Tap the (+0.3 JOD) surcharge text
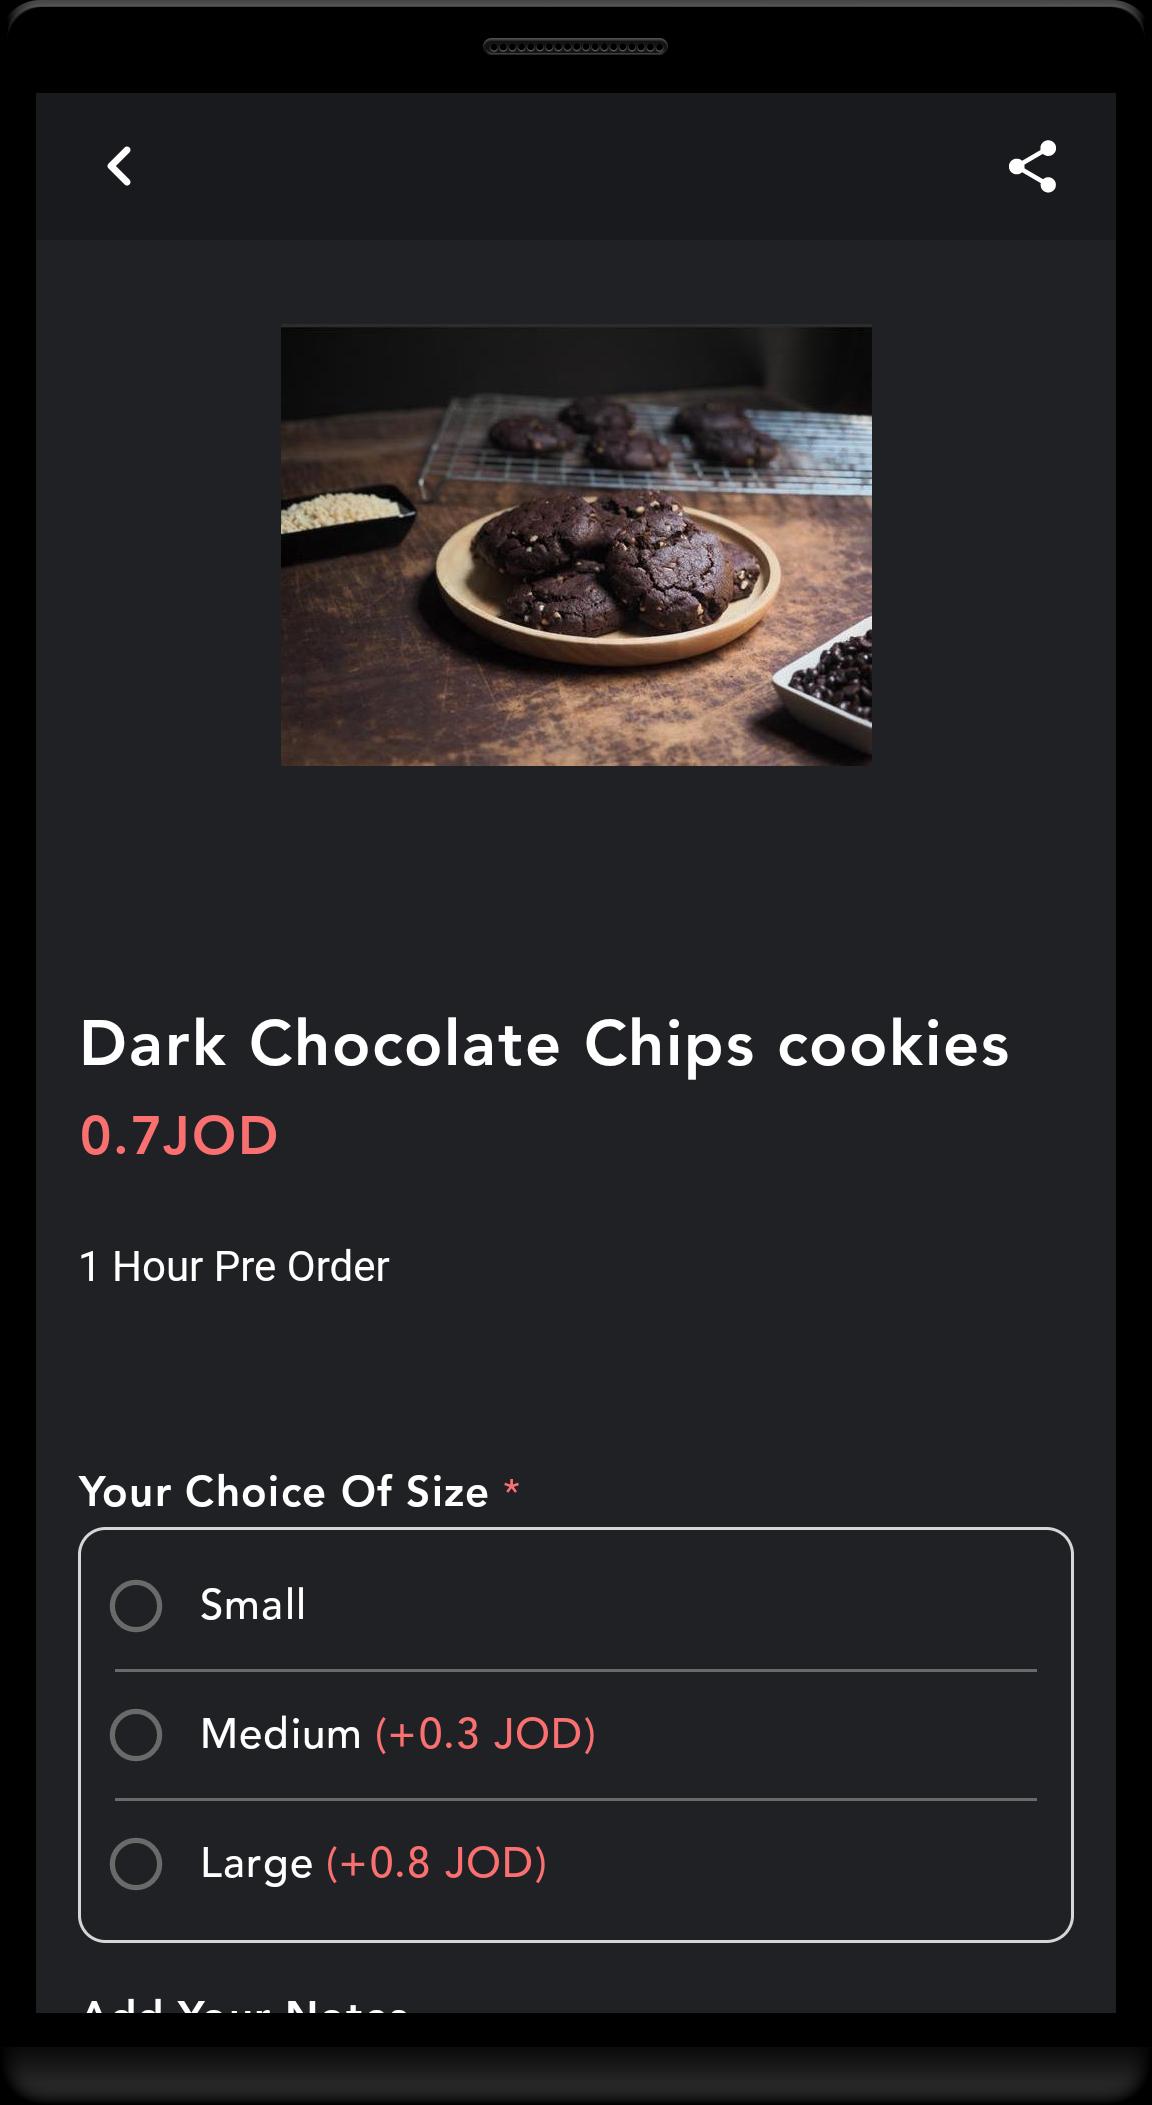Image resolution: width=1152 pixels, height=2105 pixels. (486, 1734)
